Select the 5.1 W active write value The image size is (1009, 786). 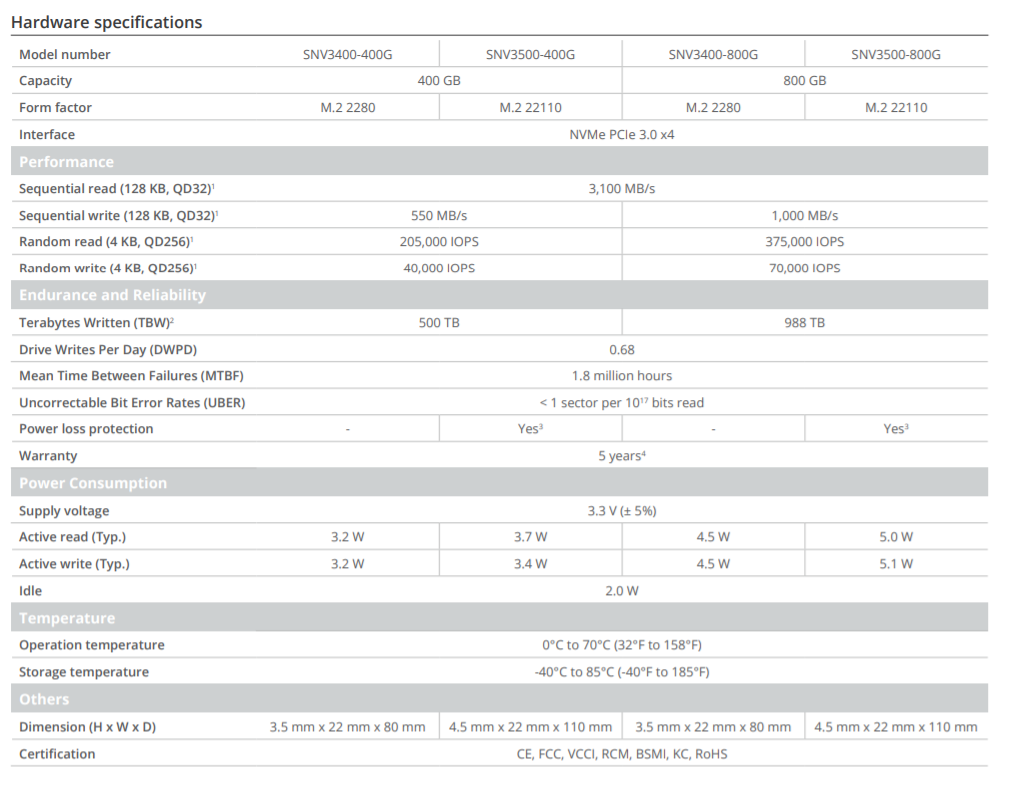(x=895, y=564)
